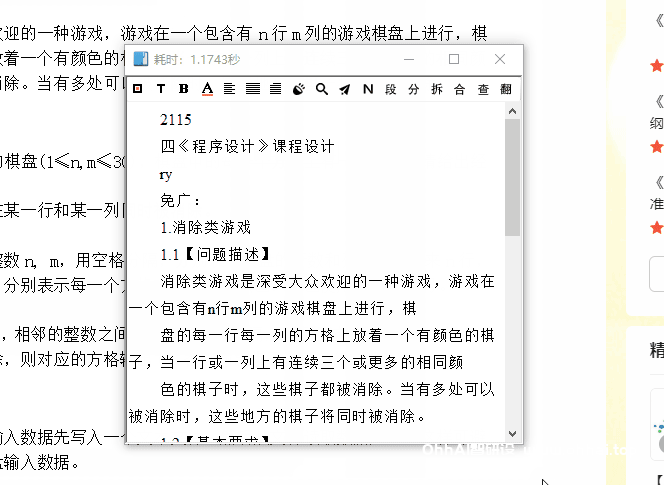
Task: Click the magnifier search icon
Action: pos(322,89)
